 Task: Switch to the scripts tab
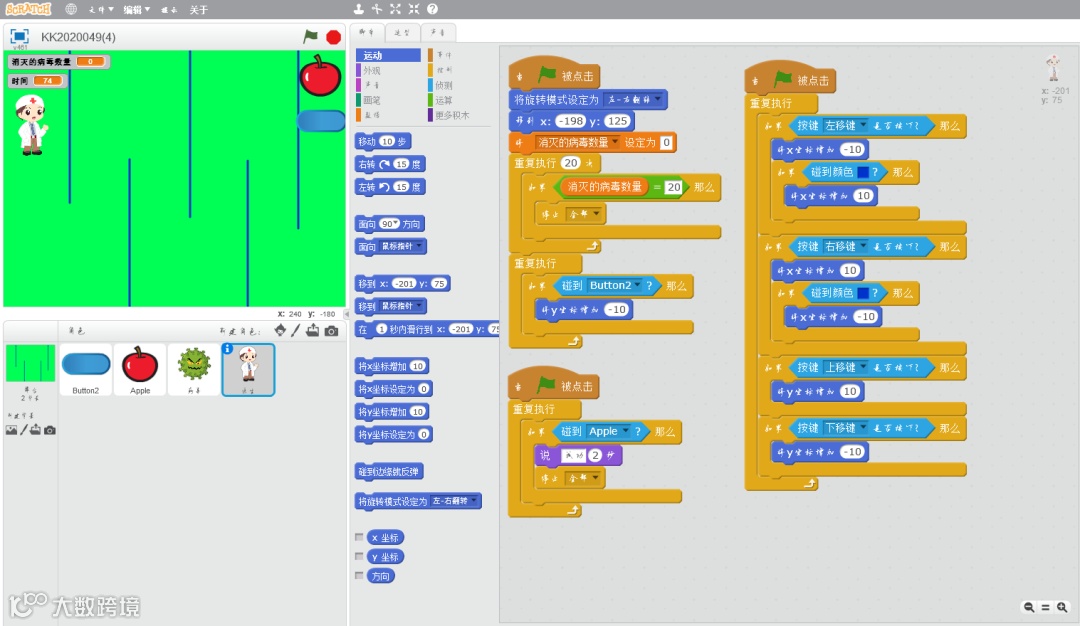point(366,32)
